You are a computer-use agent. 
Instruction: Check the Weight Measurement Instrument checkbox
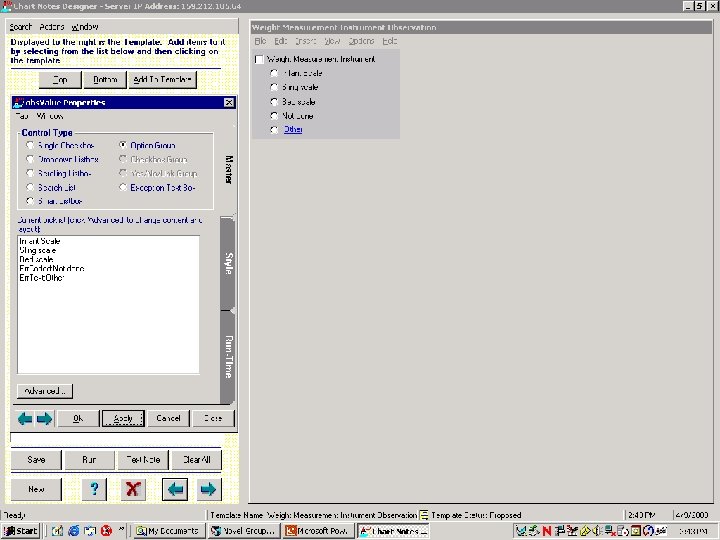point(259,59)
